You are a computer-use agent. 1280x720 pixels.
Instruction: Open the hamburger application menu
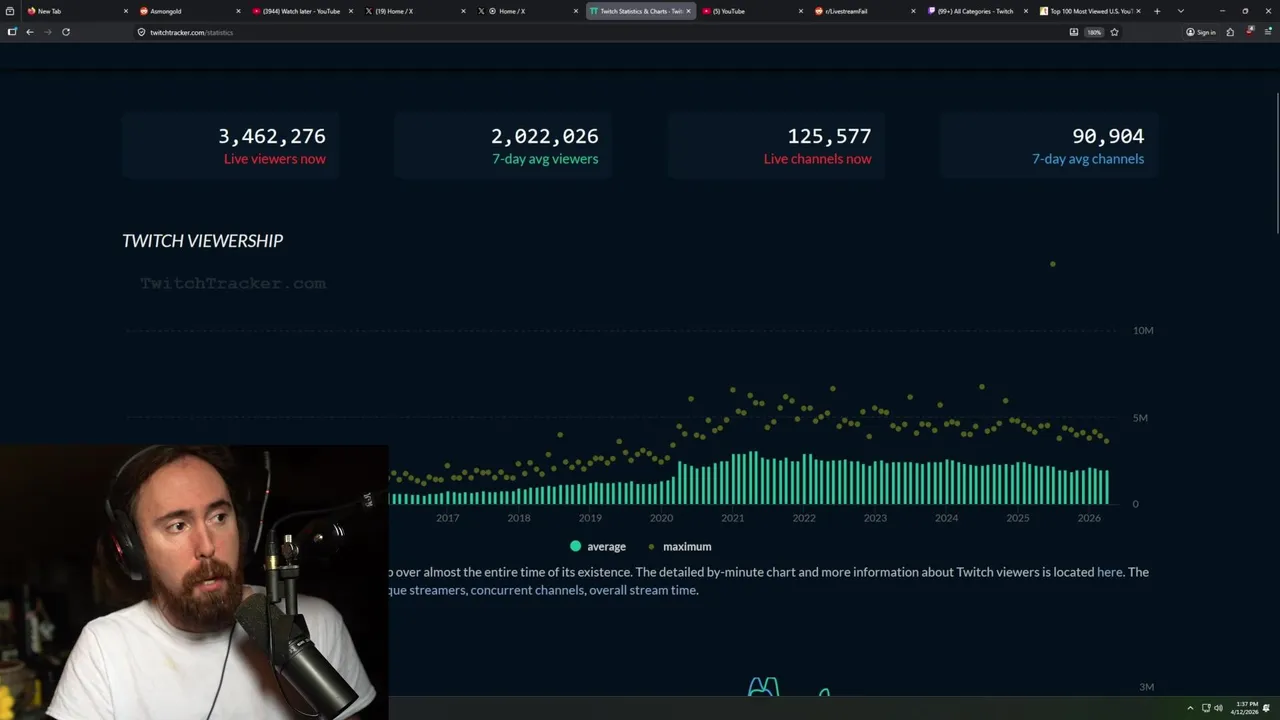coord(1267,32)
